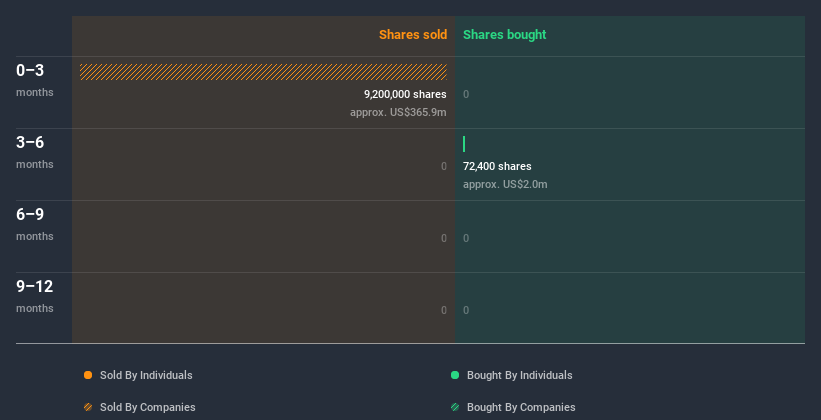Image resolution: width=821 pixels, height=420 pixels.
Task: Select the Sold By Individuals legend label
Action: pyautogui.click(x=146, y=375)
